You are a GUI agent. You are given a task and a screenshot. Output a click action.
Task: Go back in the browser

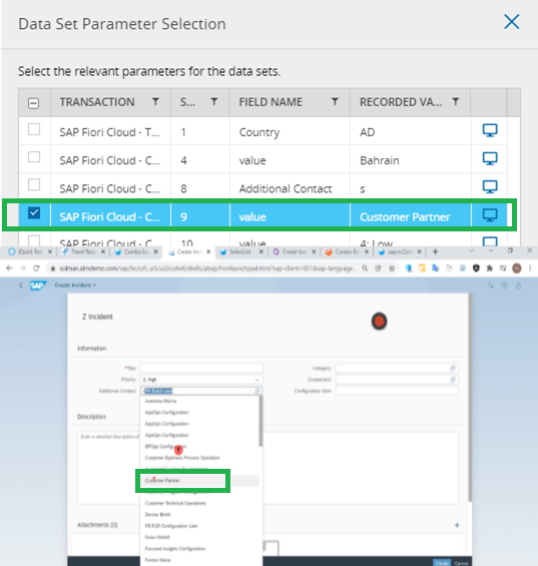point(9,268)
